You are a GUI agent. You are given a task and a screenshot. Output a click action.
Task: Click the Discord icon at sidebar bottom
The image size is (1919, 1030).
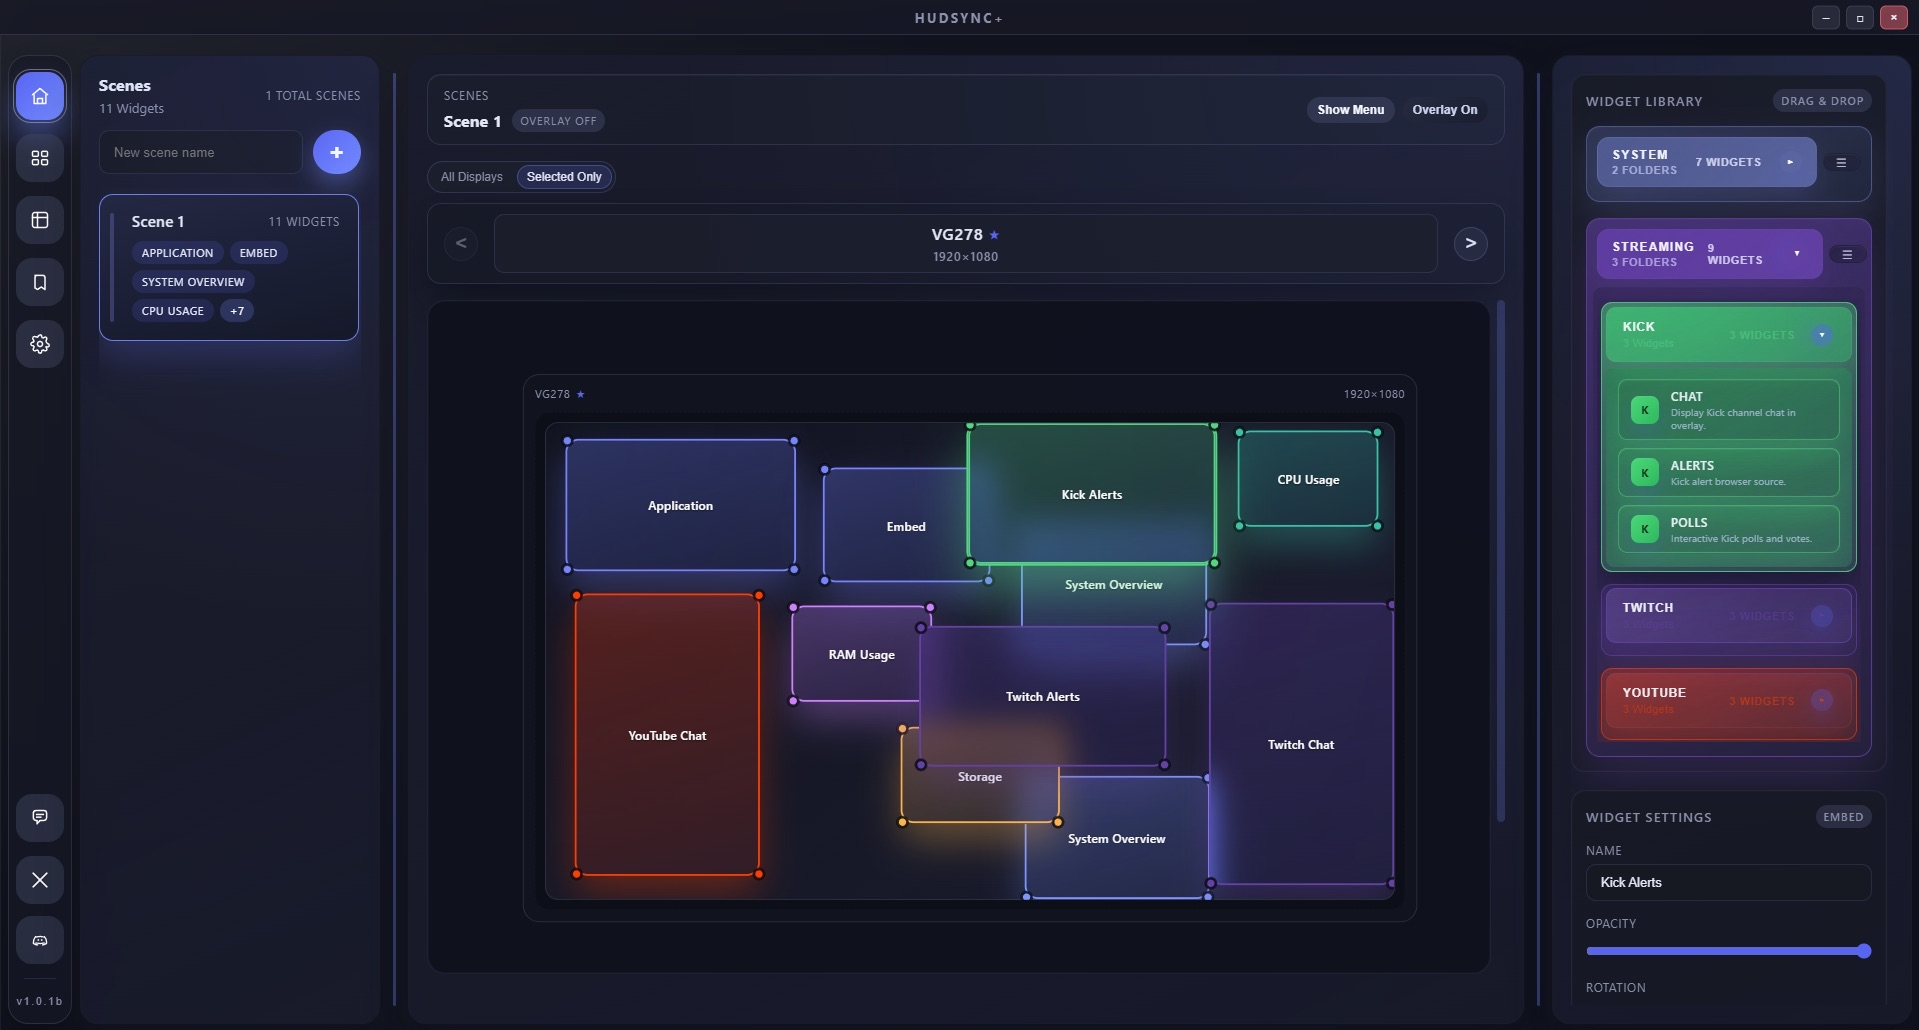click(39, 940)
